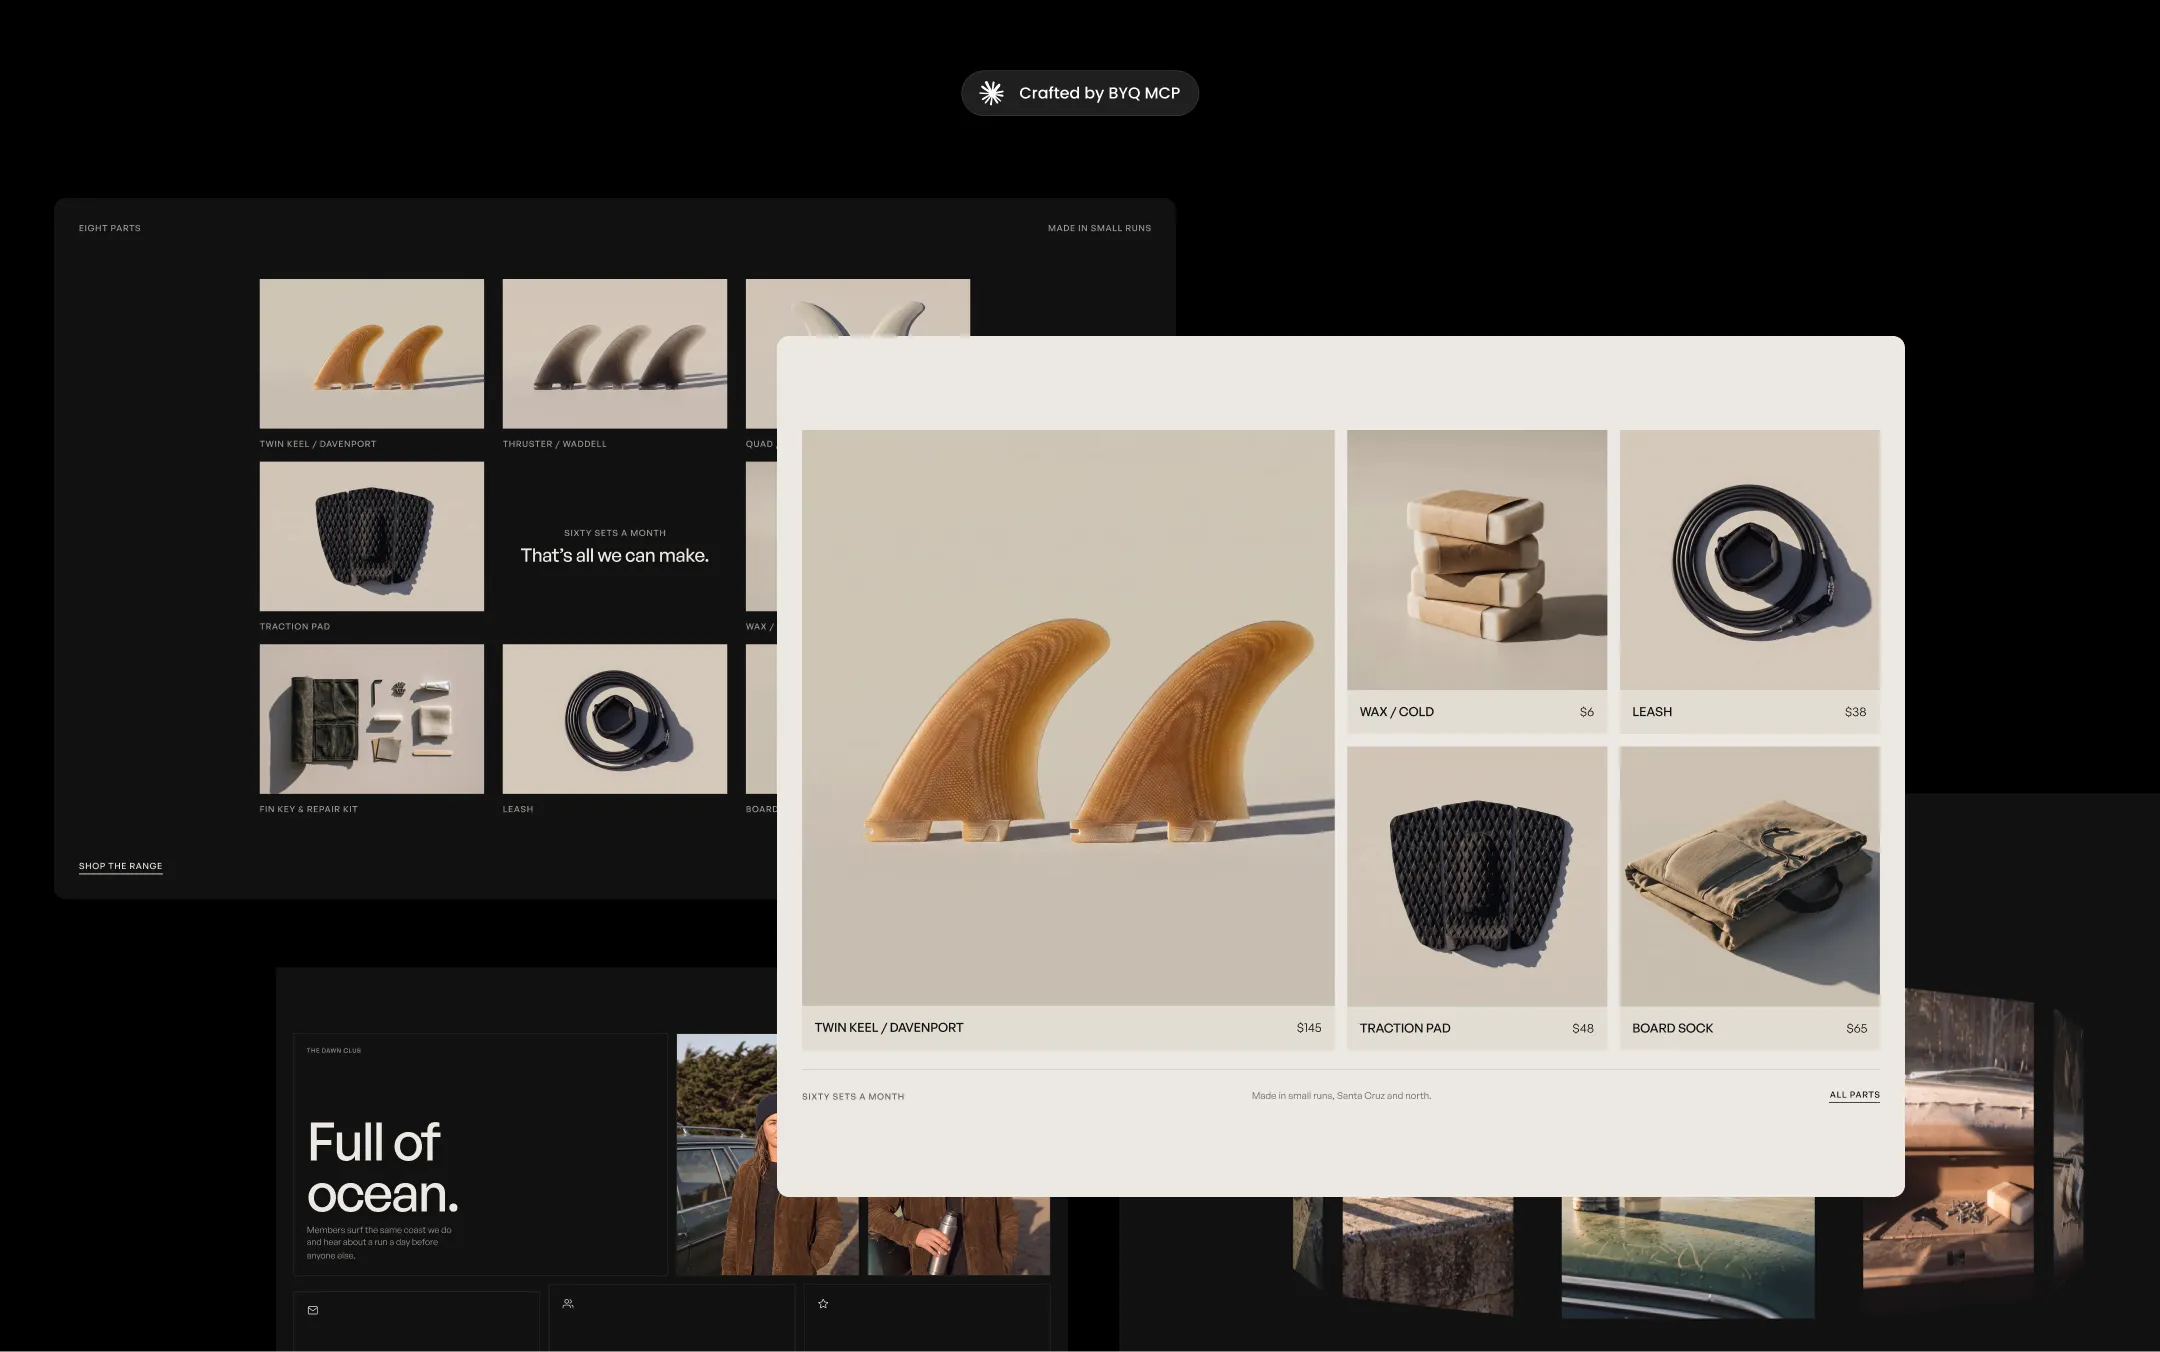This screenshot has height=1352, width=2160.
Task: Follow the Shop the Range link
Action: 120,866
